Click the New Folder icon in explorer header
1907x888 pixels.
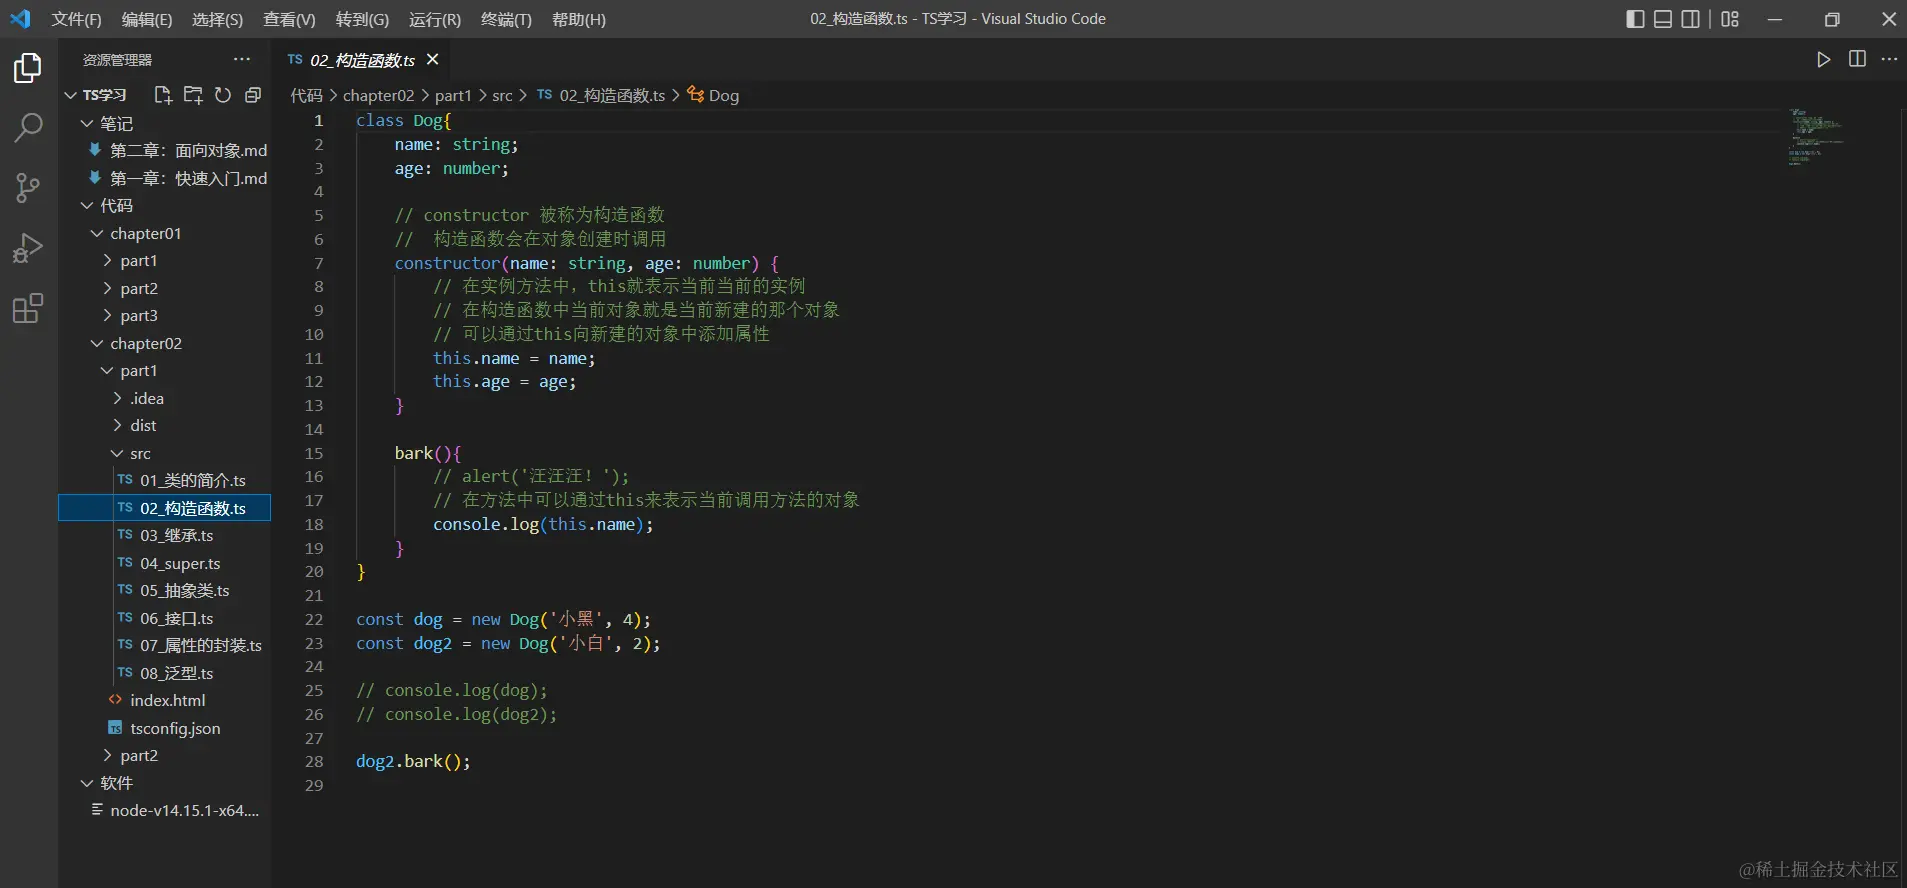193,95
